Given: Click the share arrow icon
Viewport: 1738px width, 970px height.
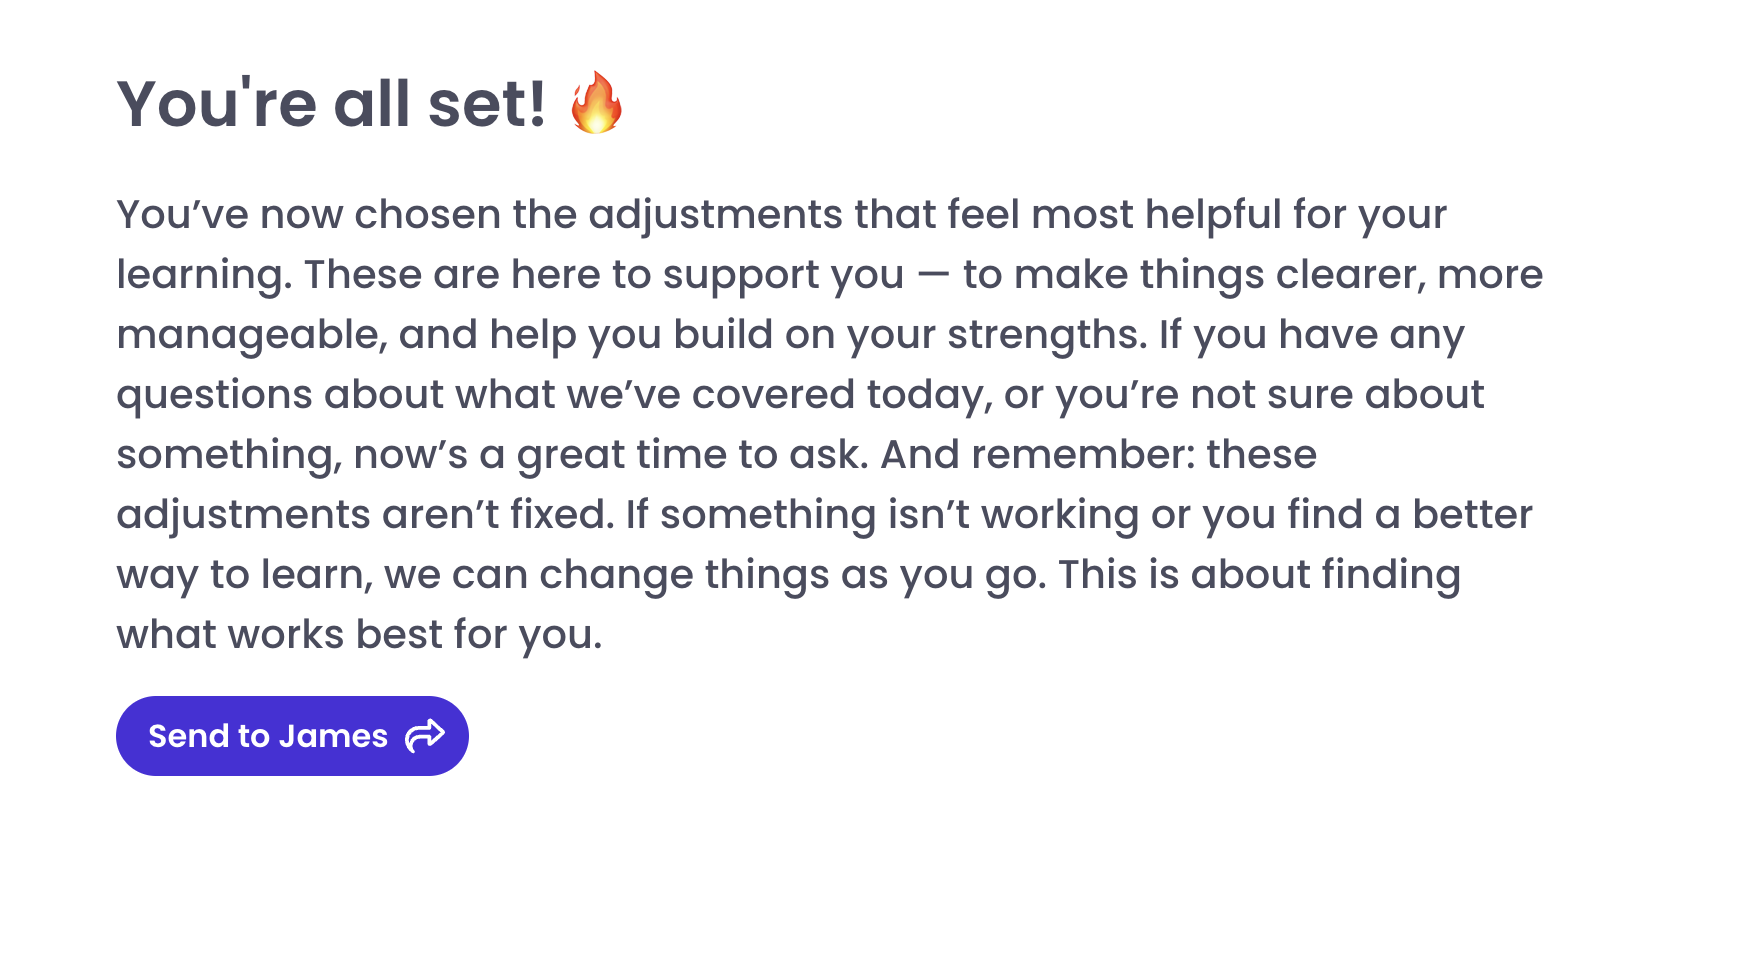Looking at the screenshot, I should point(425,735).
